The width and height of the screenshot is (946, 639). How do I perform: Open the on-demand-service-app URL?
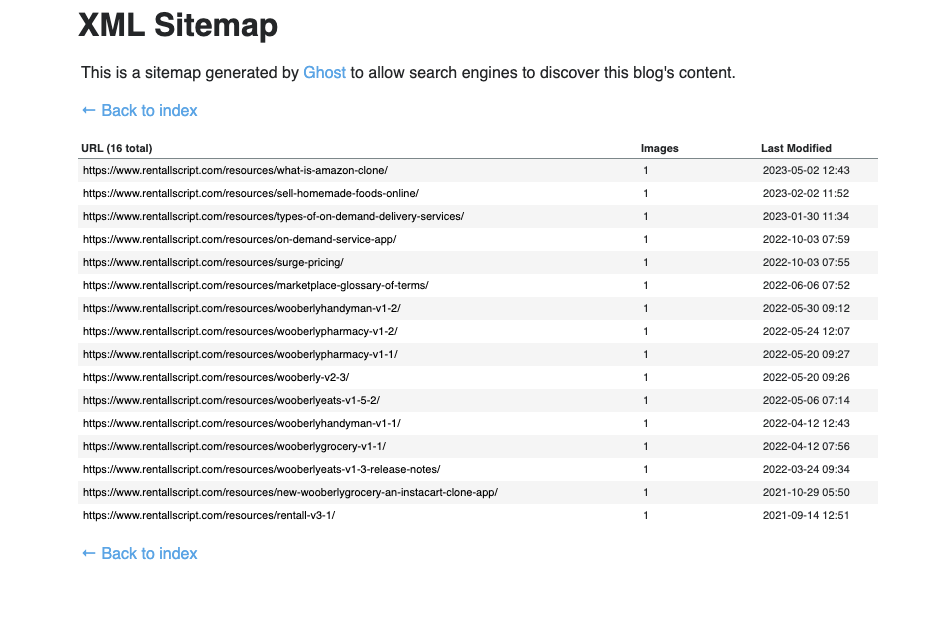tap(240, 239)
